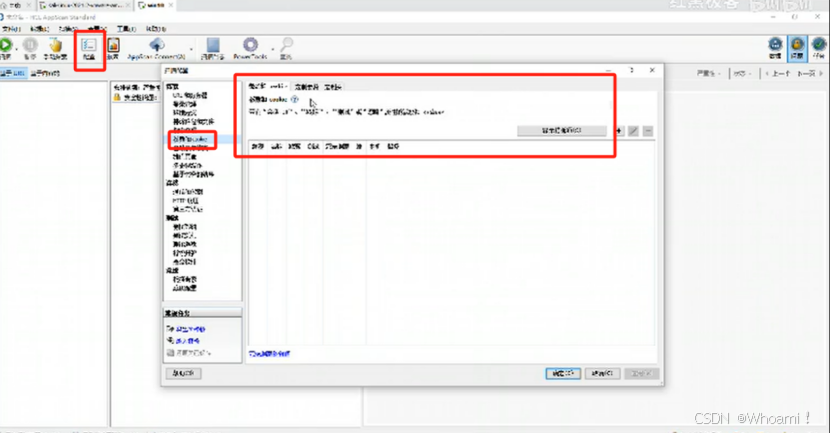Add a parameter with the plus icon
Screen dimensions: 831x434
[x=619, y=131]
